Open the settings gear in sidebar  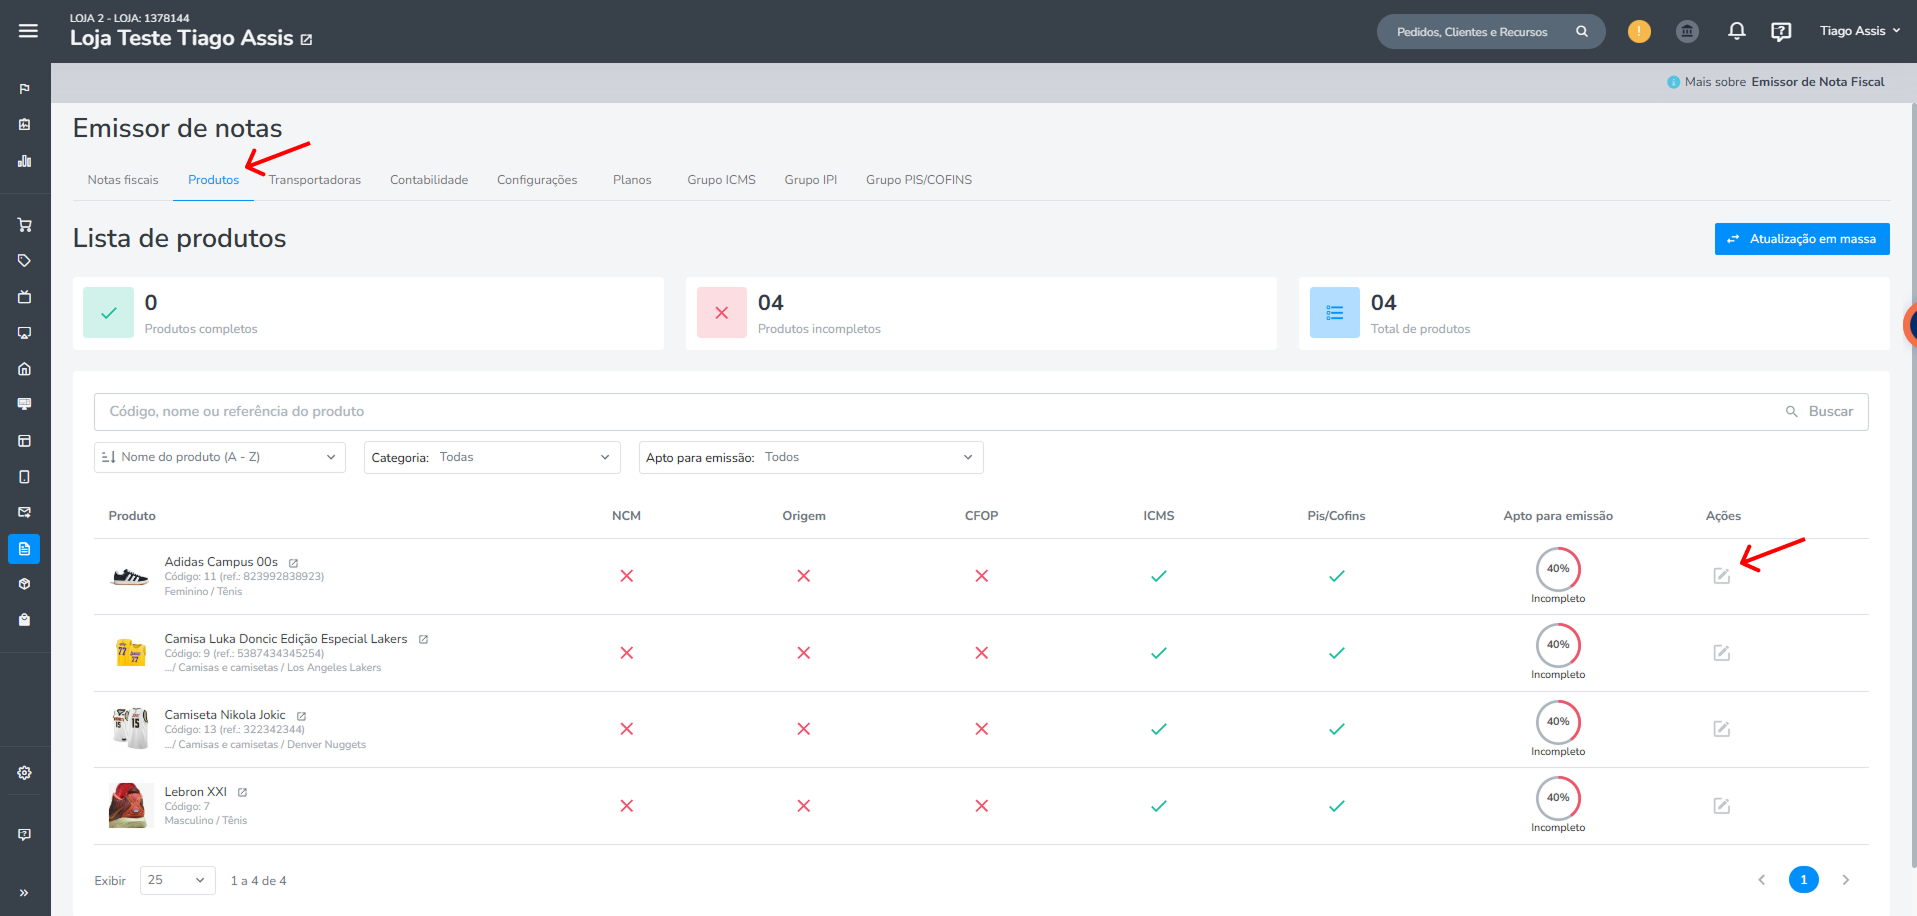point(24,773)
